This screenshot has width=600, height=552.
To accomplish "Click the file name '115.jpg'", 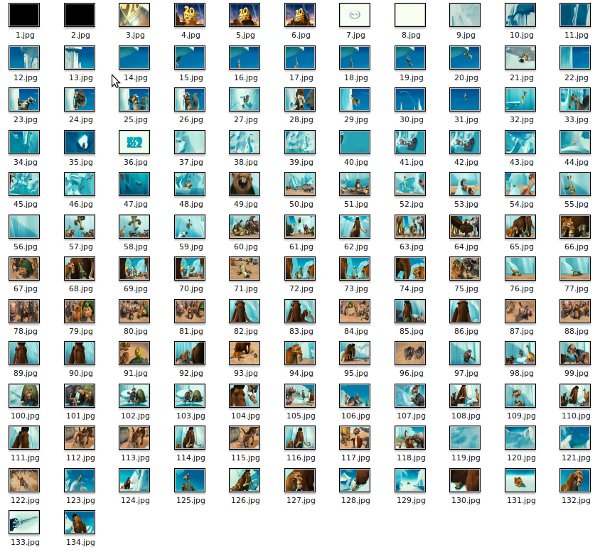I will tap(246, 458).
